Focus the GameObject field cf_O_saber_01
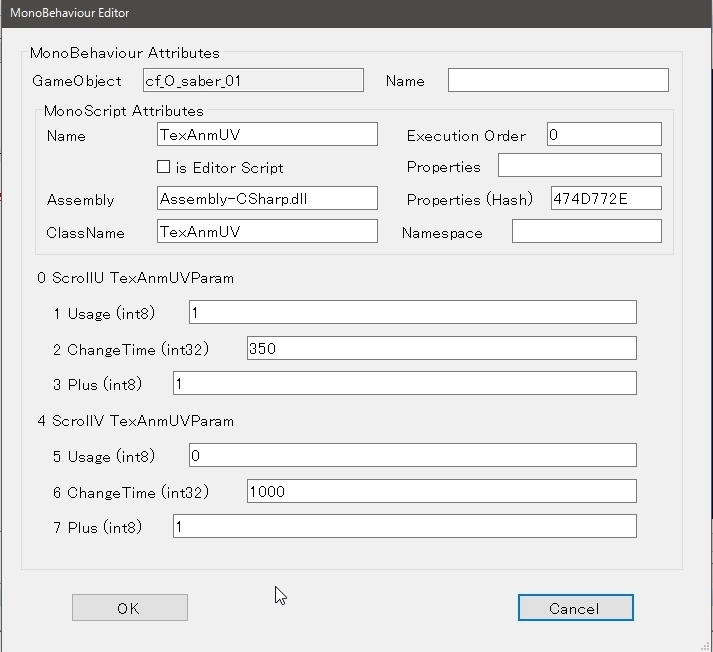 [x=253, y=80]
